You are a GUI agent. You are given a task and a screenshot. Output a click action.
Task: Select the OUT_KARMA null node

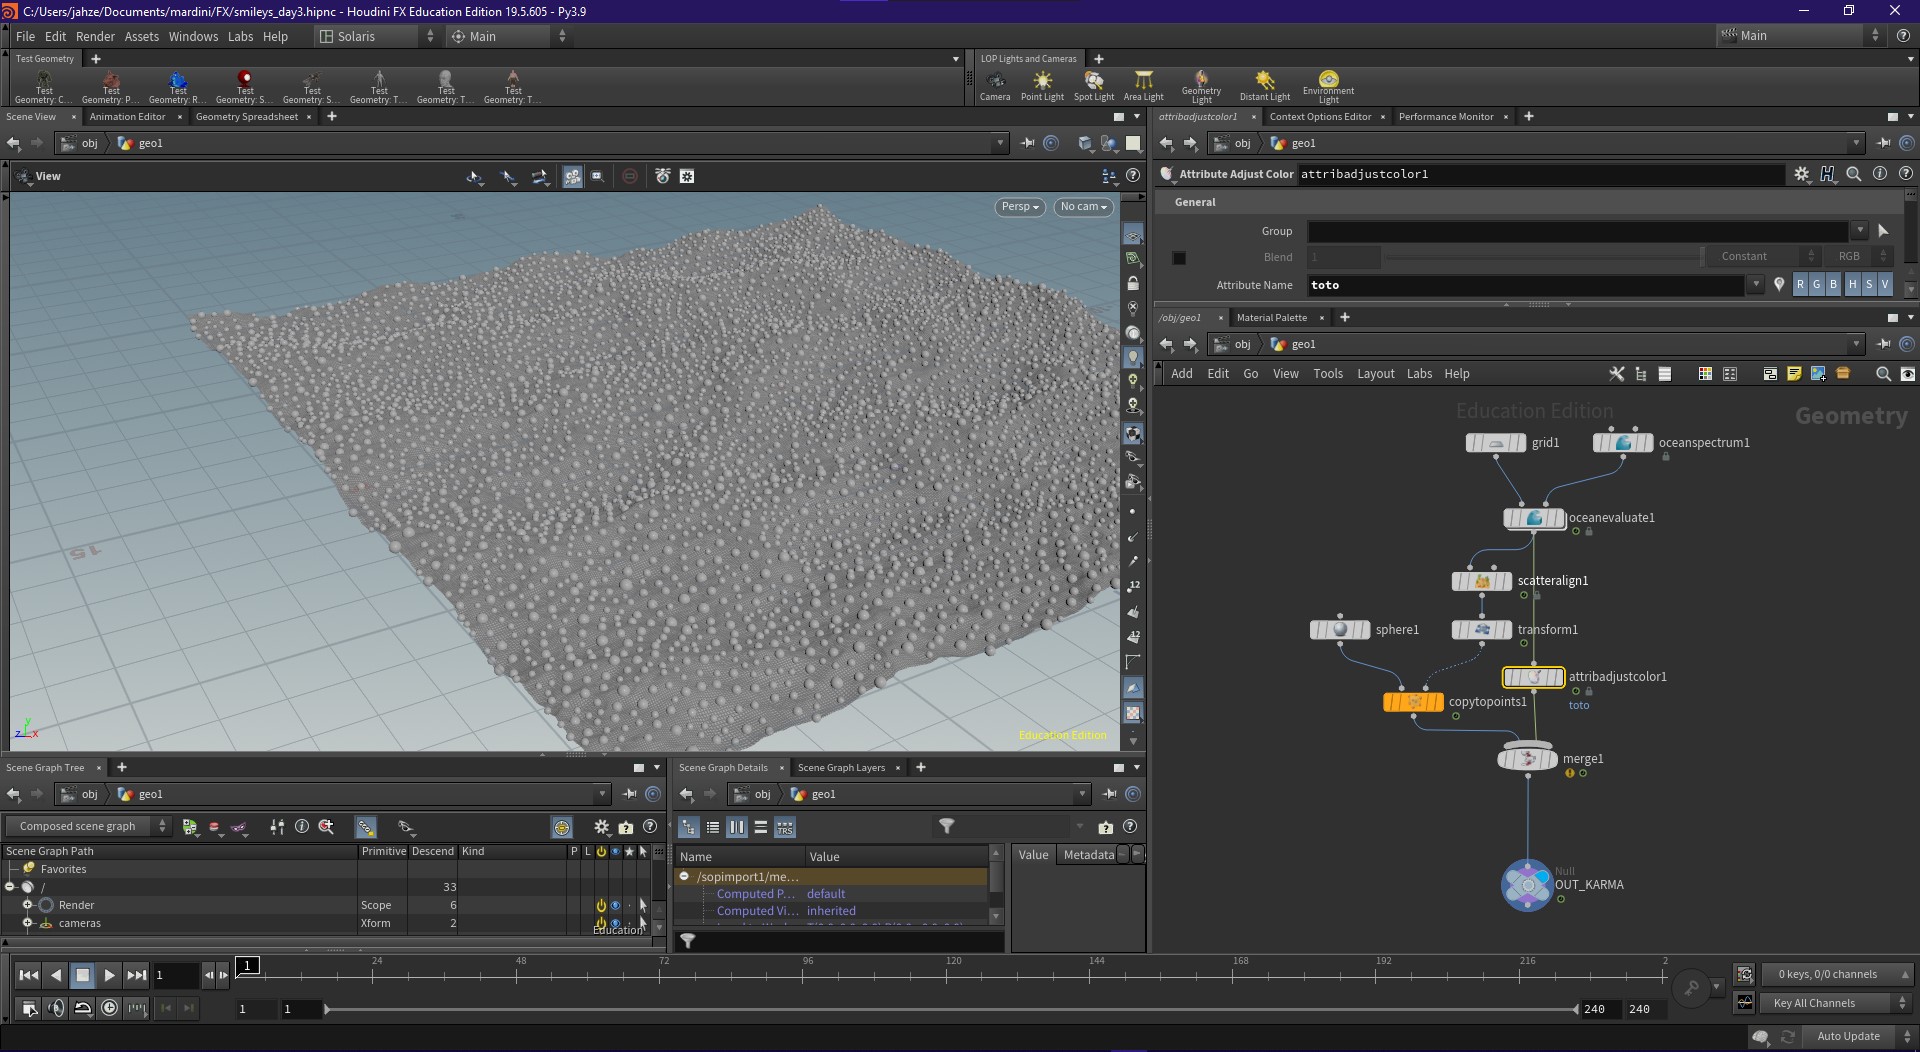(1527, 885)
